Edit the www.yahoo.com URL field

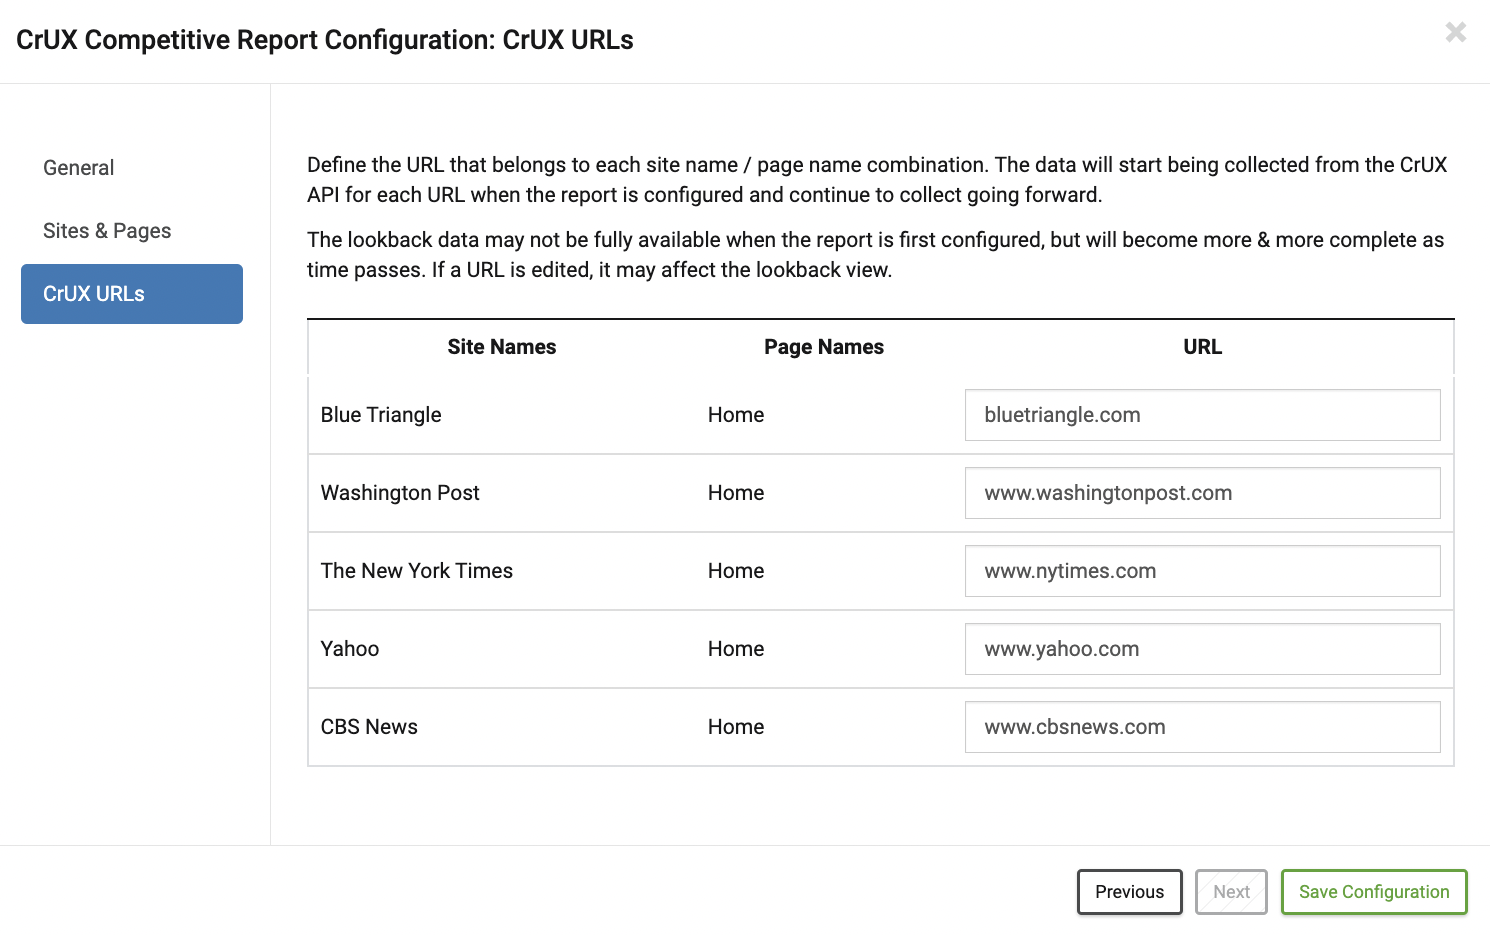(x=1202, y=649)
